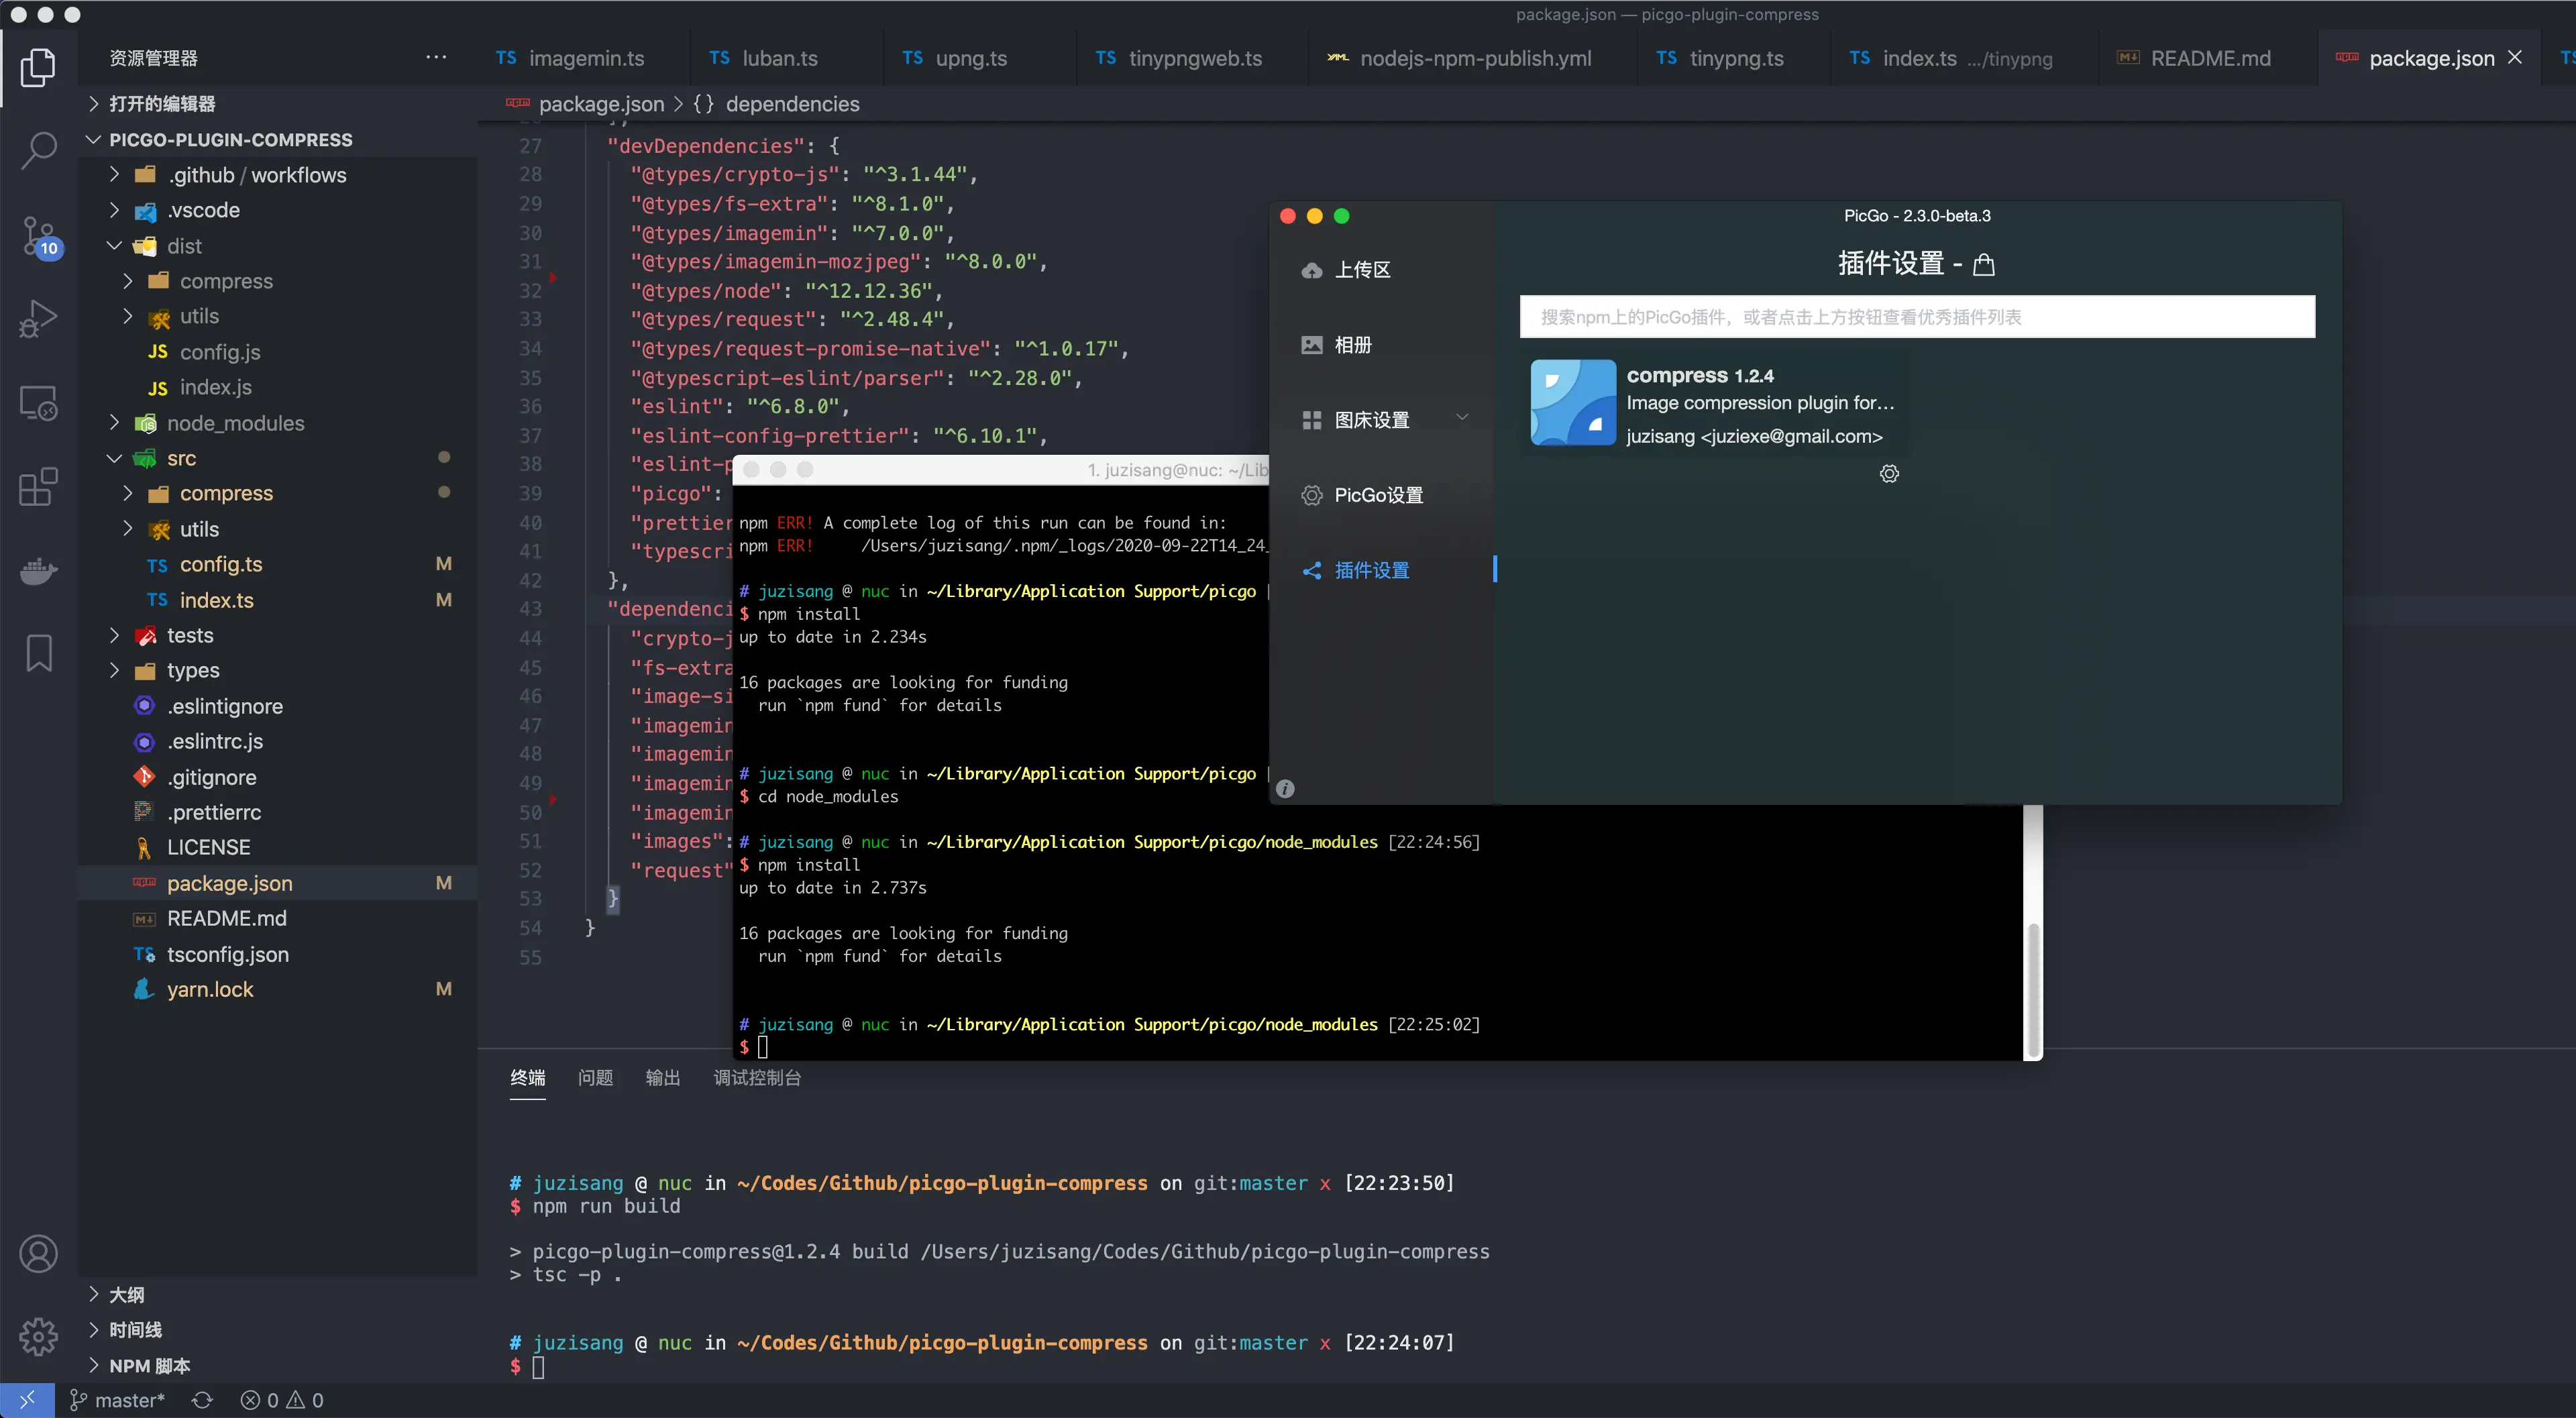Open the Source Control view

tap(38, 237)
